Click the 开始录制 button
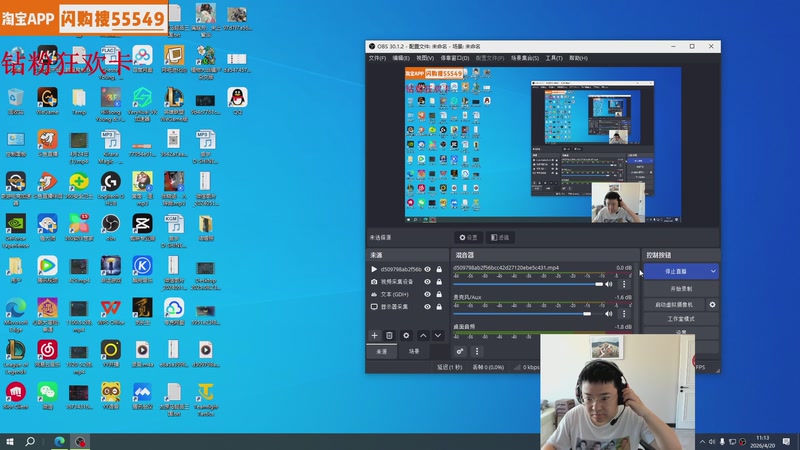Viewport: 800px width, 450px height. tap(681, 289)
